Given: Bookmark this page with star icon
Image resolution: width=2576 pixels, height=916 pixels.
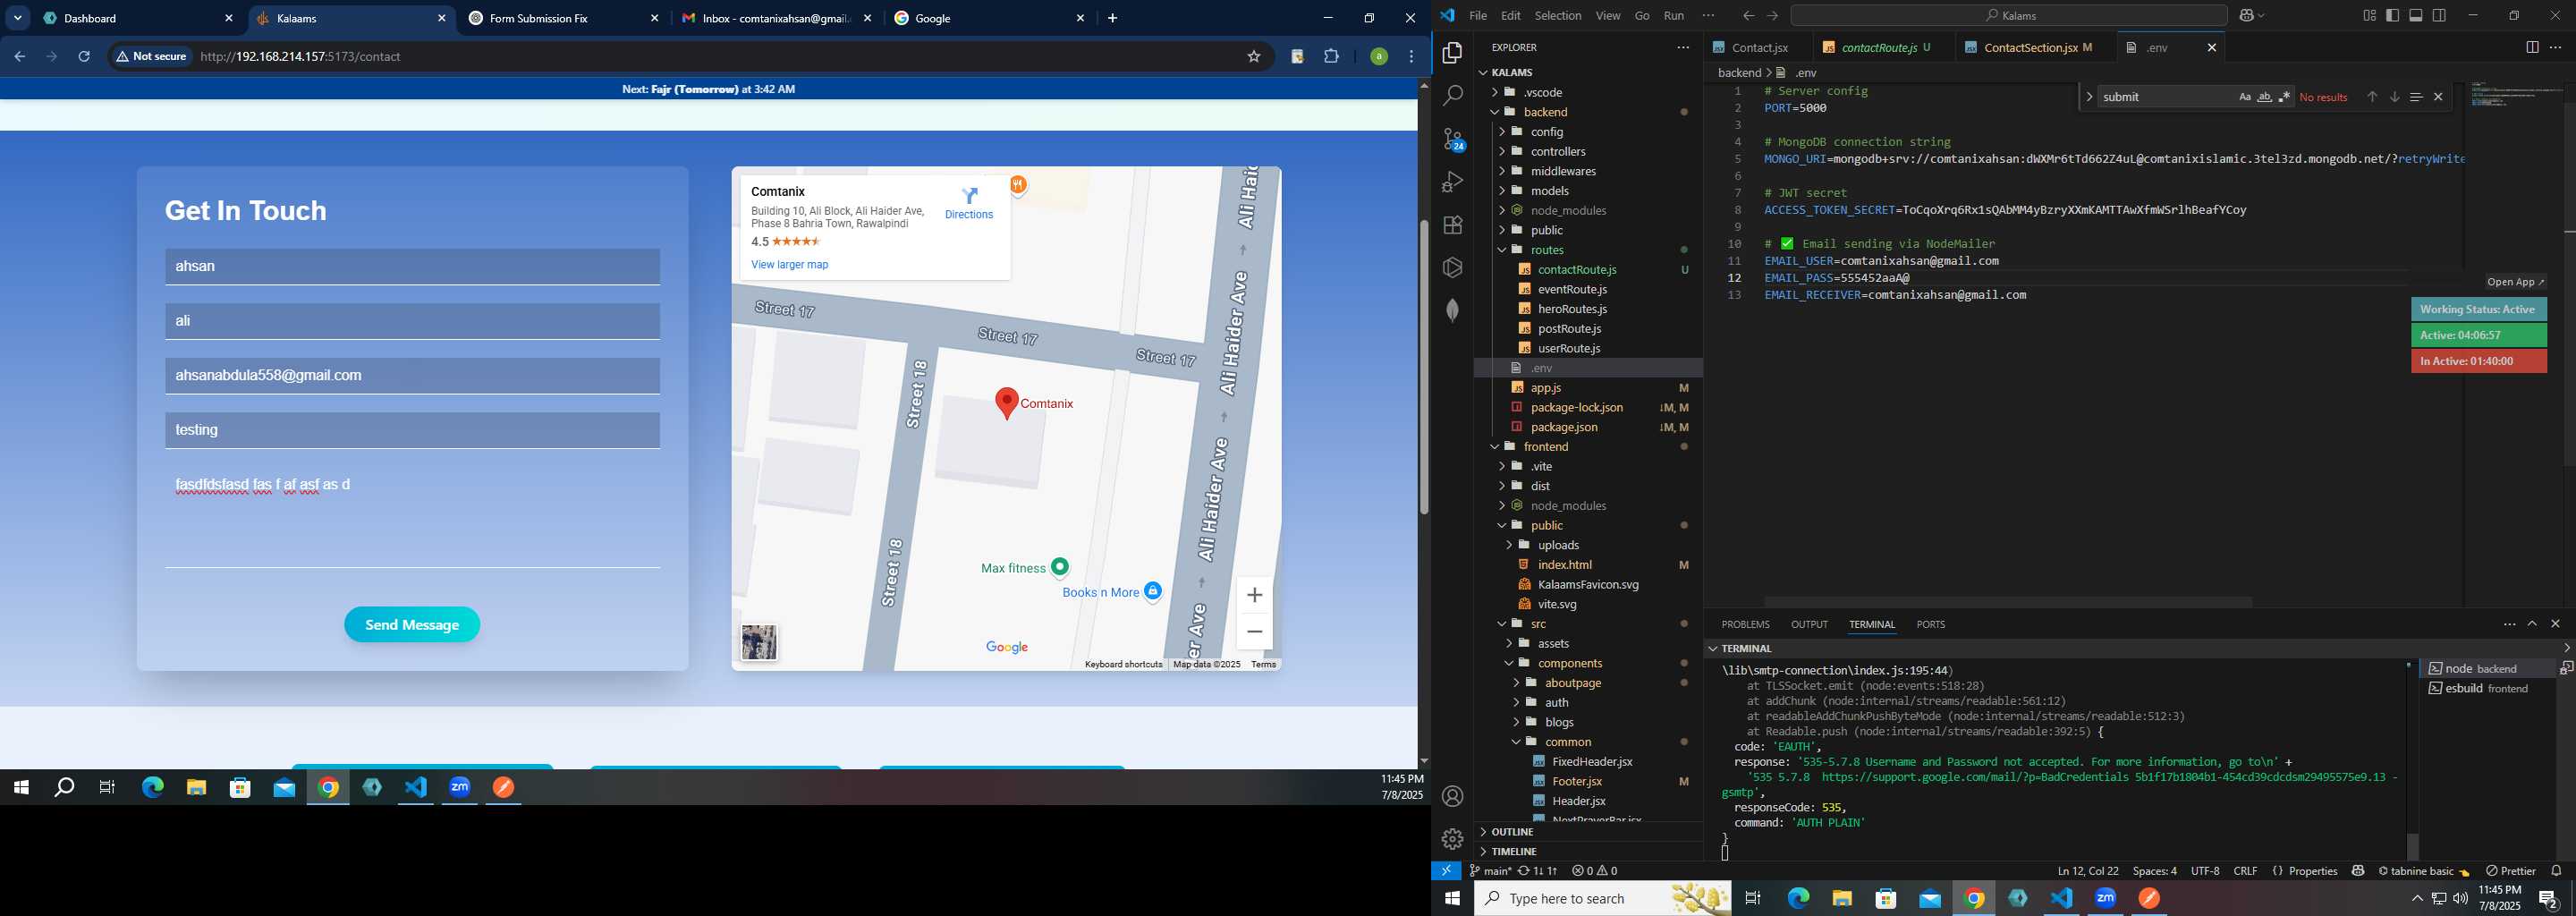Looking at the screenshot, I should [x=1253, y=57].
